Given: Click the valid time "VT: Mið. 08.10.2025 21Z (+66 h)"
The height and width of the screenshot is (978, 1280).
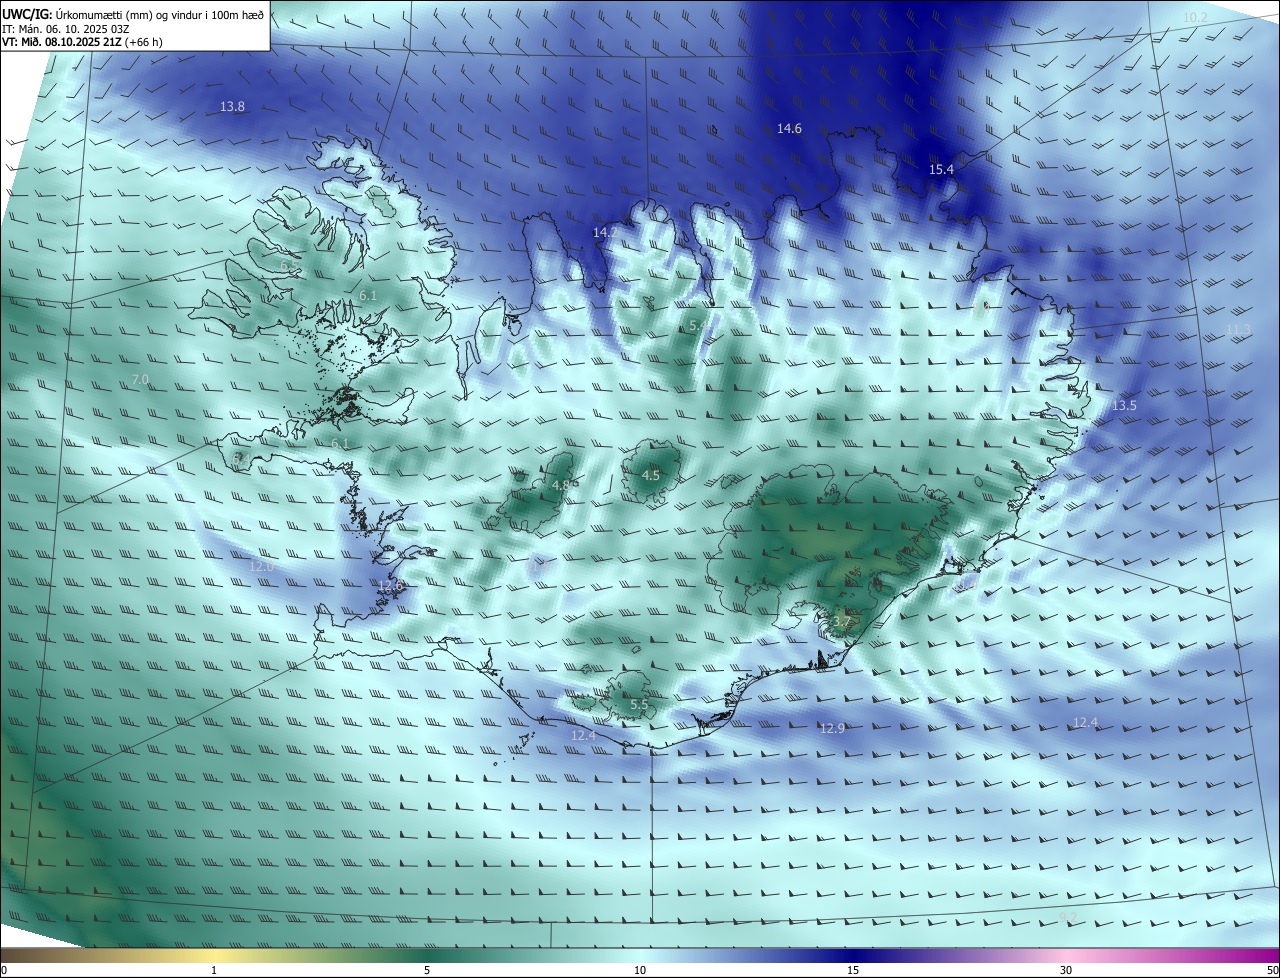Looking at the screenshot, I should click(x=82, y=42).
